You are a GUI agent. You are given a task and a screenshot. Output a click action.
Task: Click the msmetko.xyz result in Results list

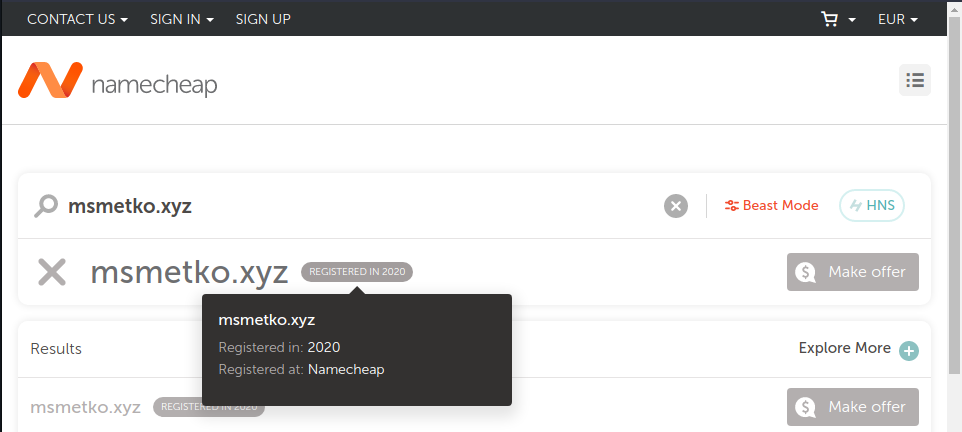(85, 407)
